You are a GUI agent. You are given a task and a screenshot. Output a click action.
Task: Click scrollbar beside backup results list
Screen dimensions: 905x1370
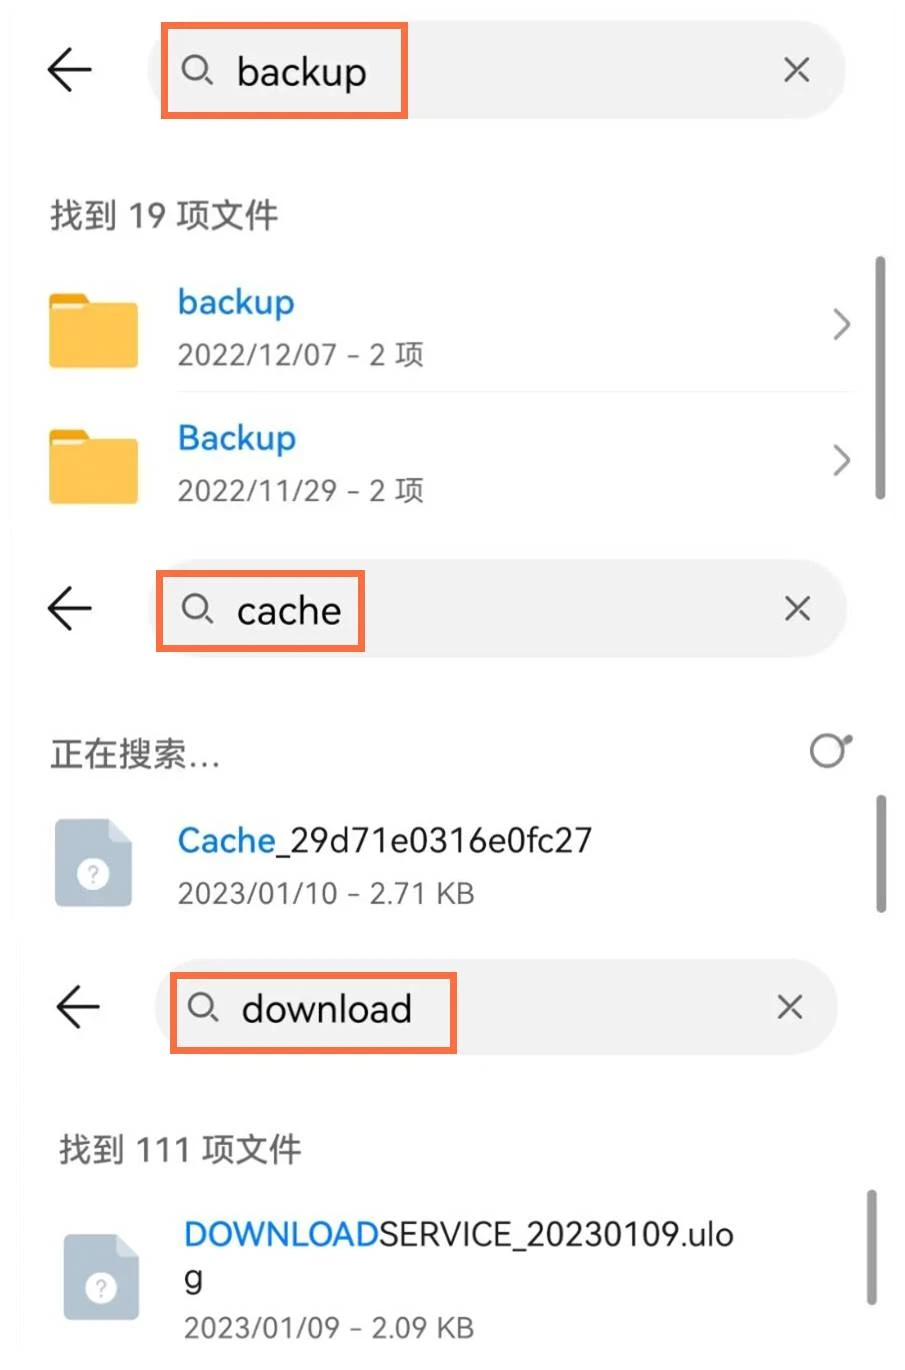880,377
